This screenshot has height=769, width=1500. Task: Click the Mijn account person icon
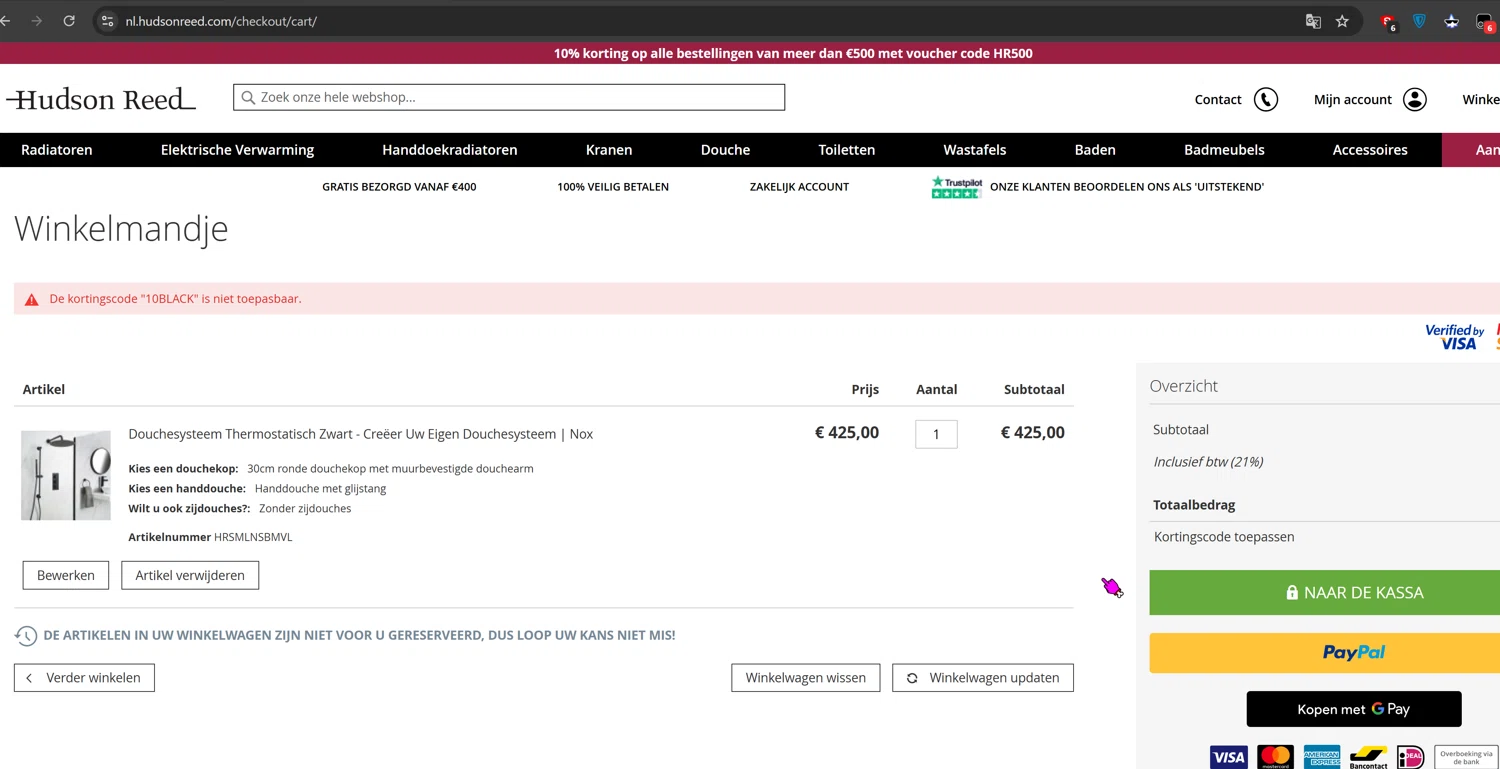point(1415,99)
